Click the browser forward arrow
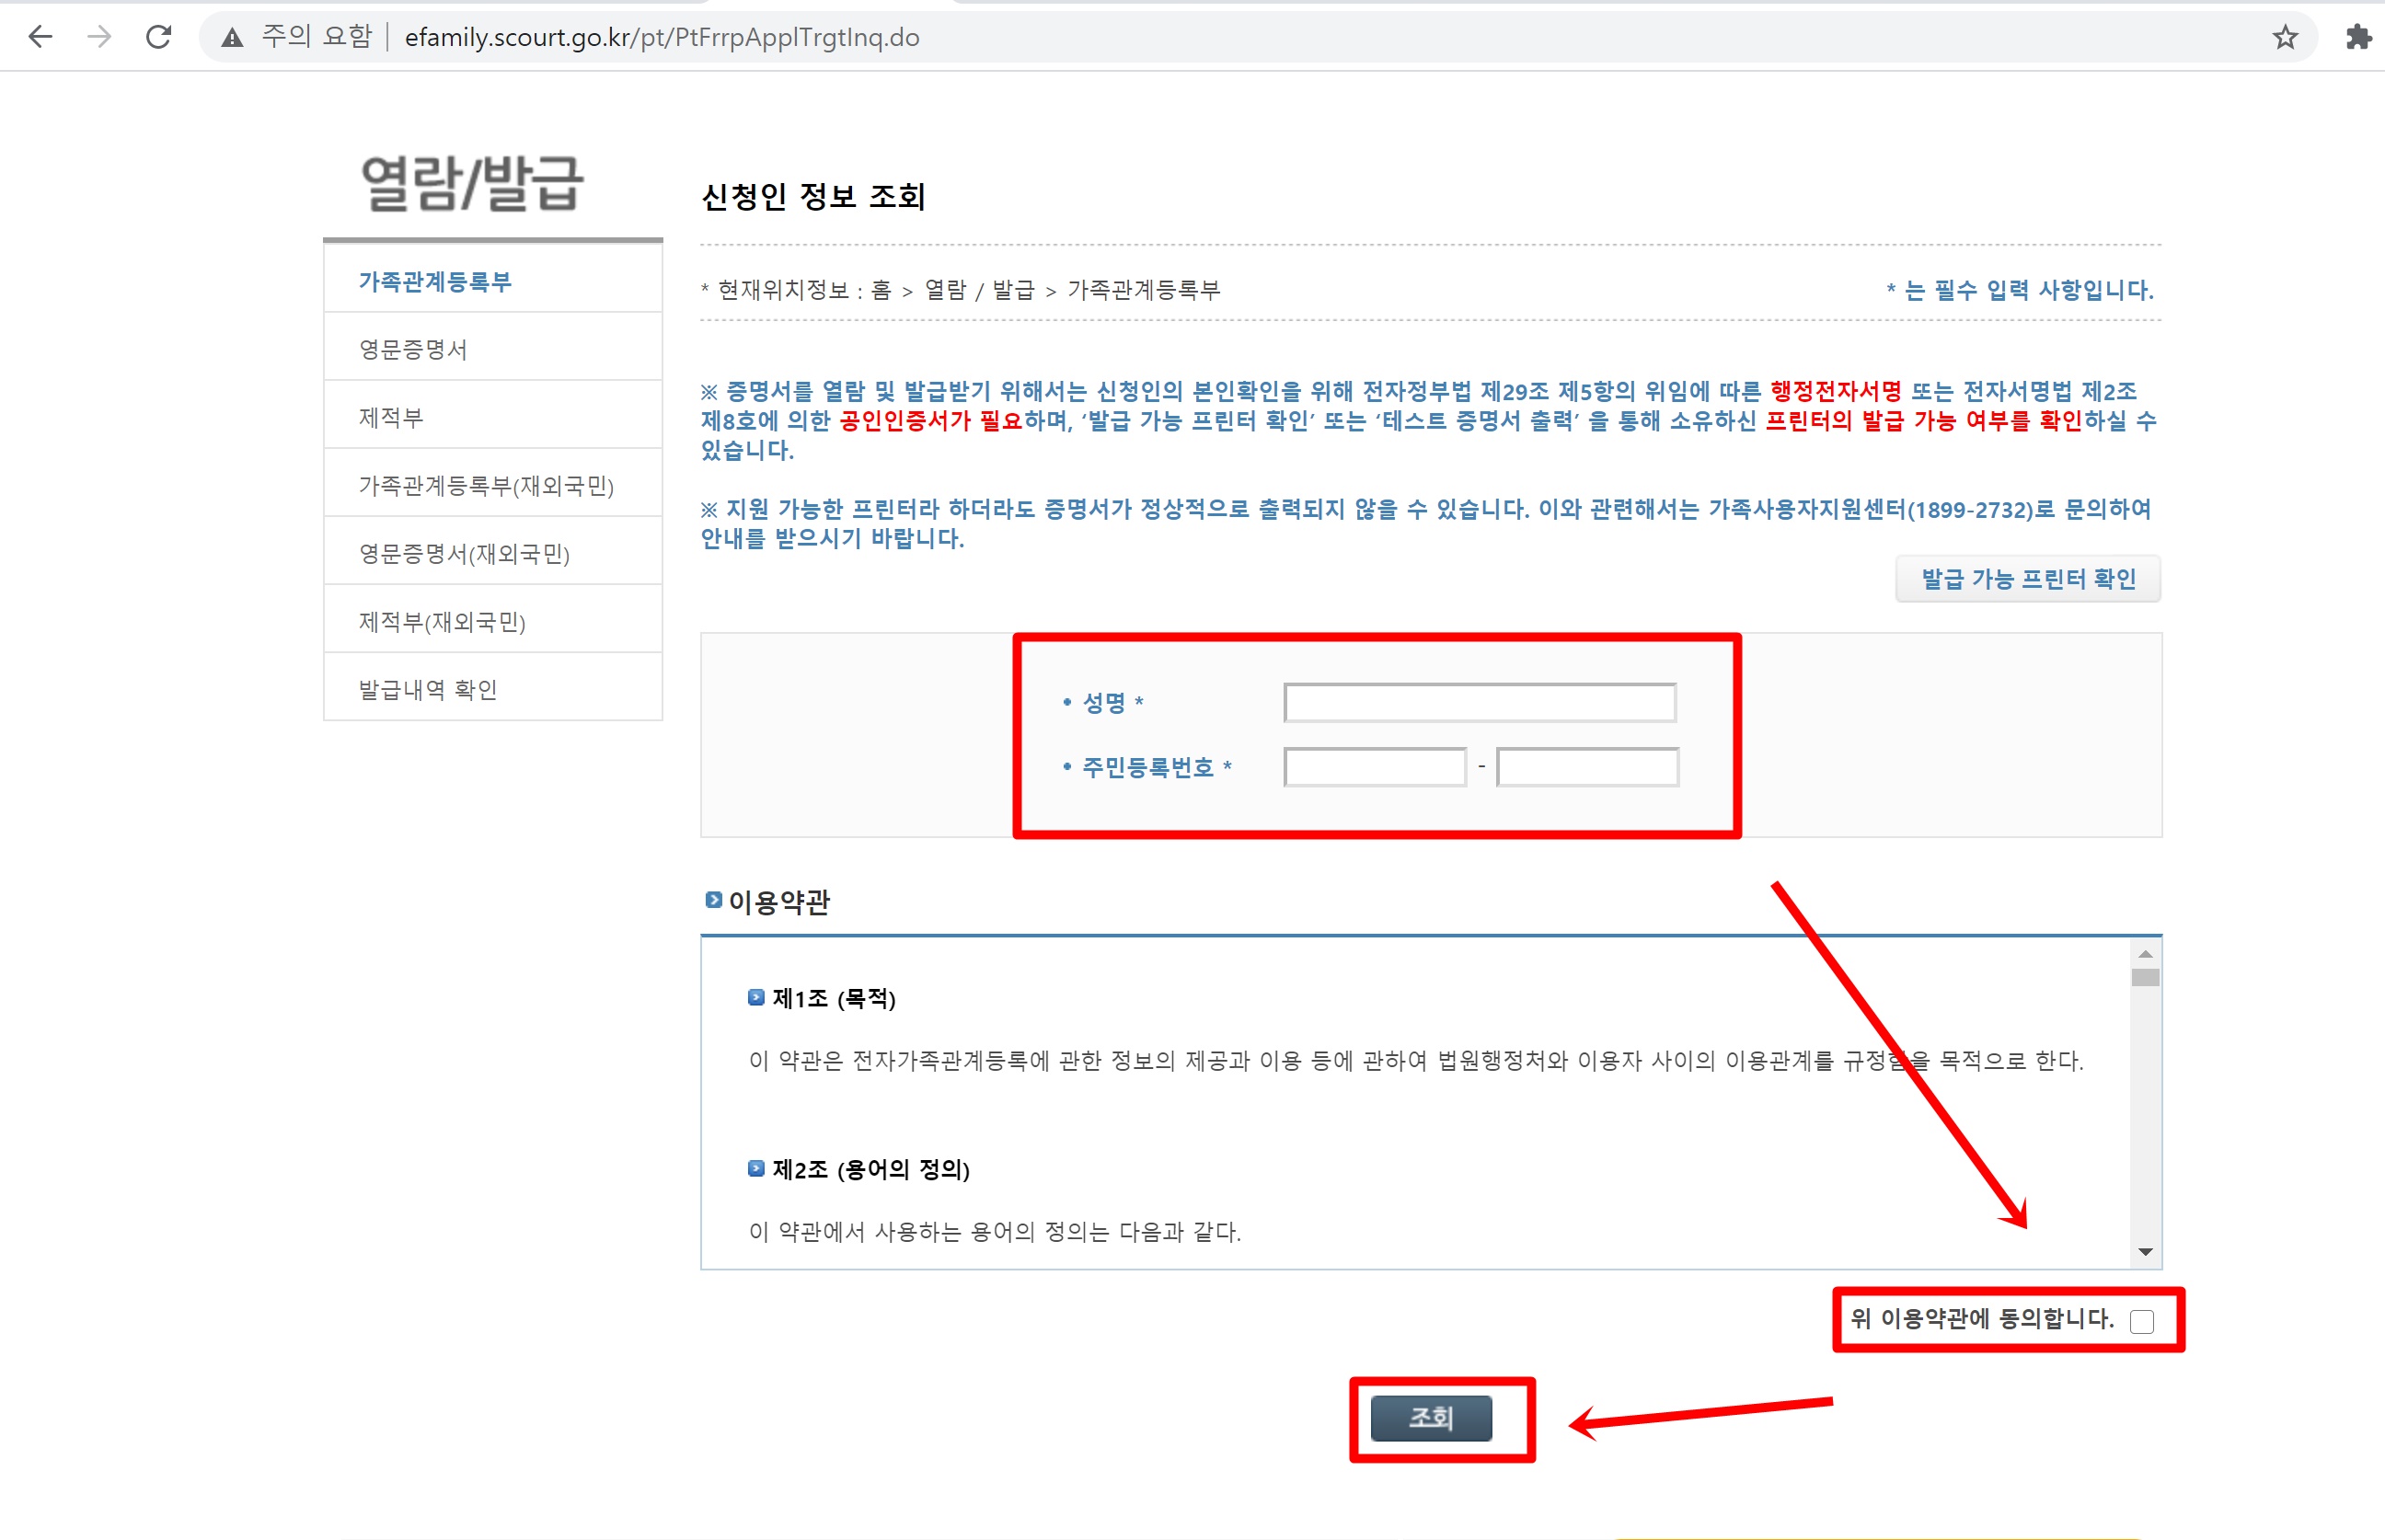Viewport: 2385px width, 1540px height. click(x=99, y=37)
